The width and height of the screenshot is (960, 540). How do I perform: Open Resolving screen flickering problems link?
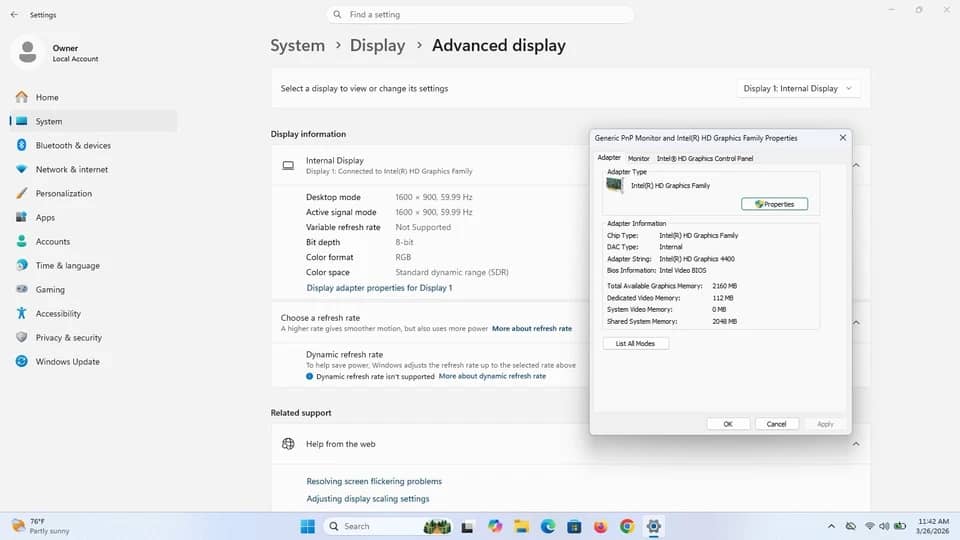pyautogui.click(x=373, y=481)
